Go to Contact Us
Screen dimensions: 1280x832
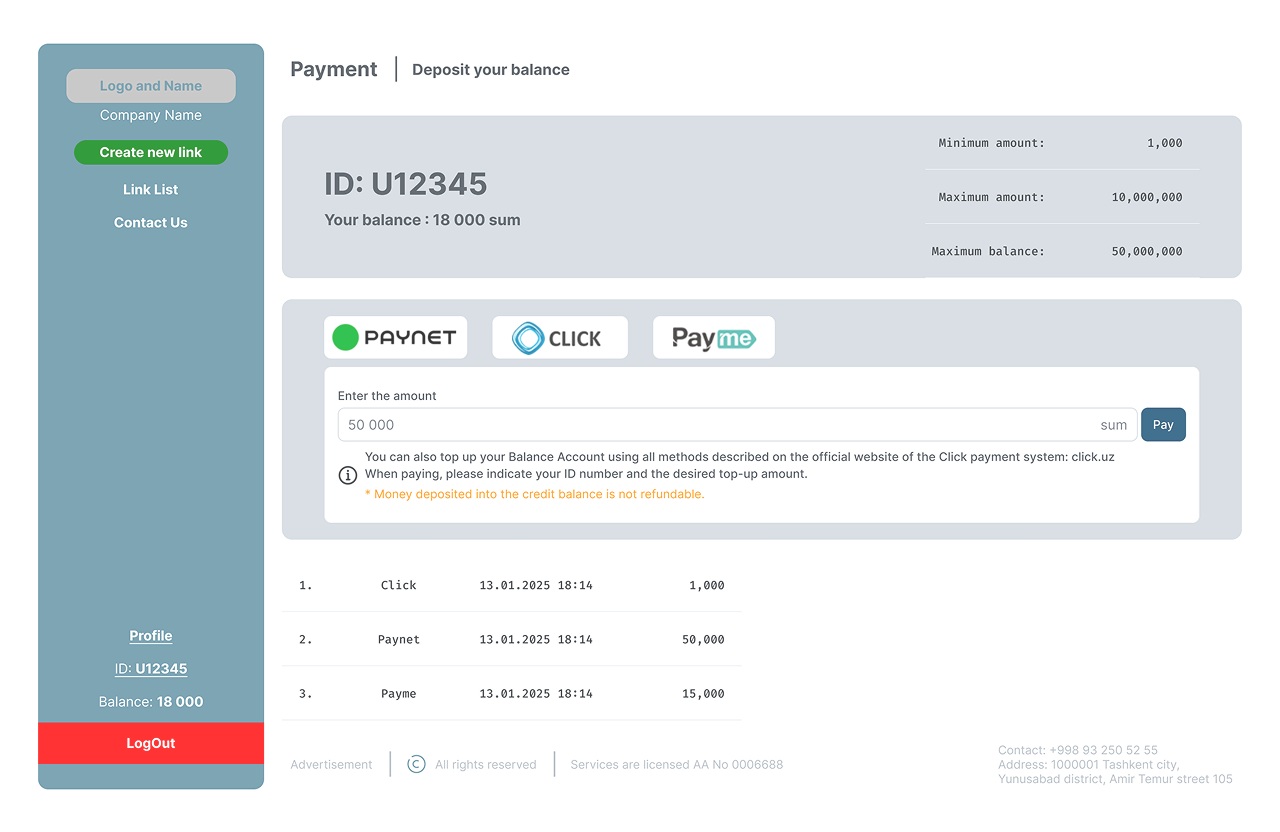pos(151,223)
